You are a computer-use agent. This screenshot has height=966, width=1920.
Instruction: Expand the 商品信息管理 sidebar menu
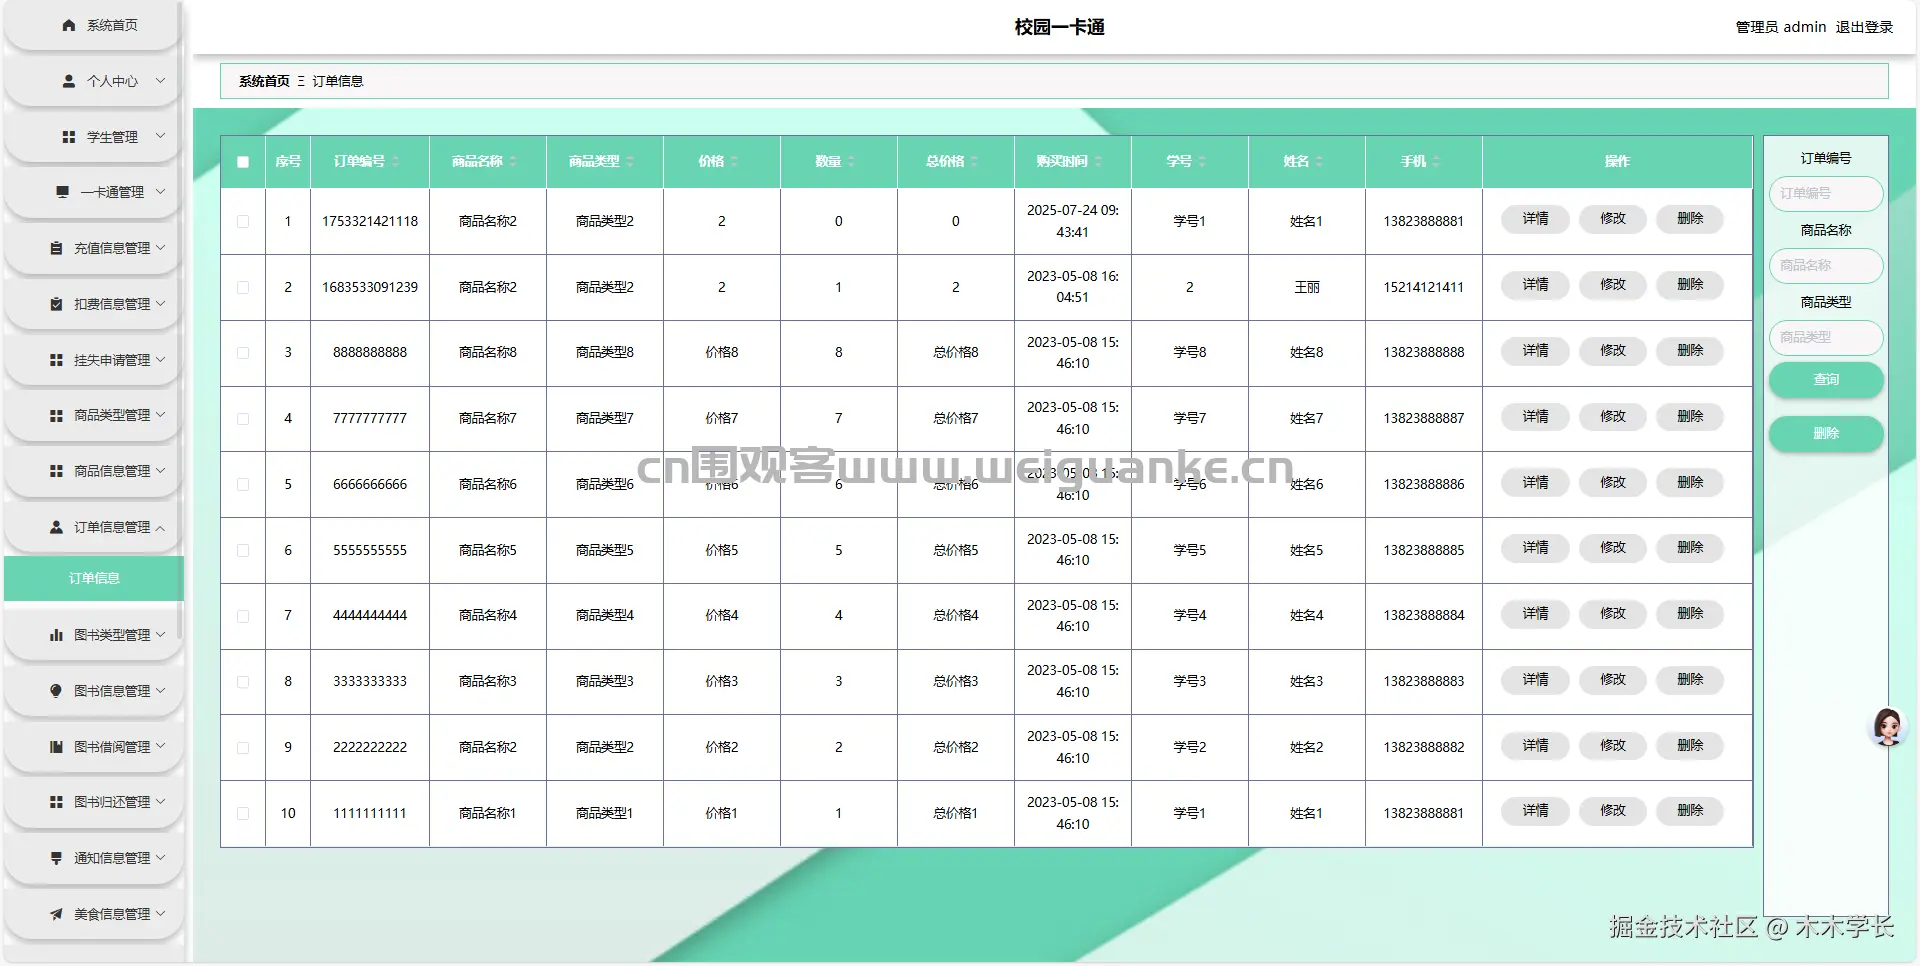94,471
